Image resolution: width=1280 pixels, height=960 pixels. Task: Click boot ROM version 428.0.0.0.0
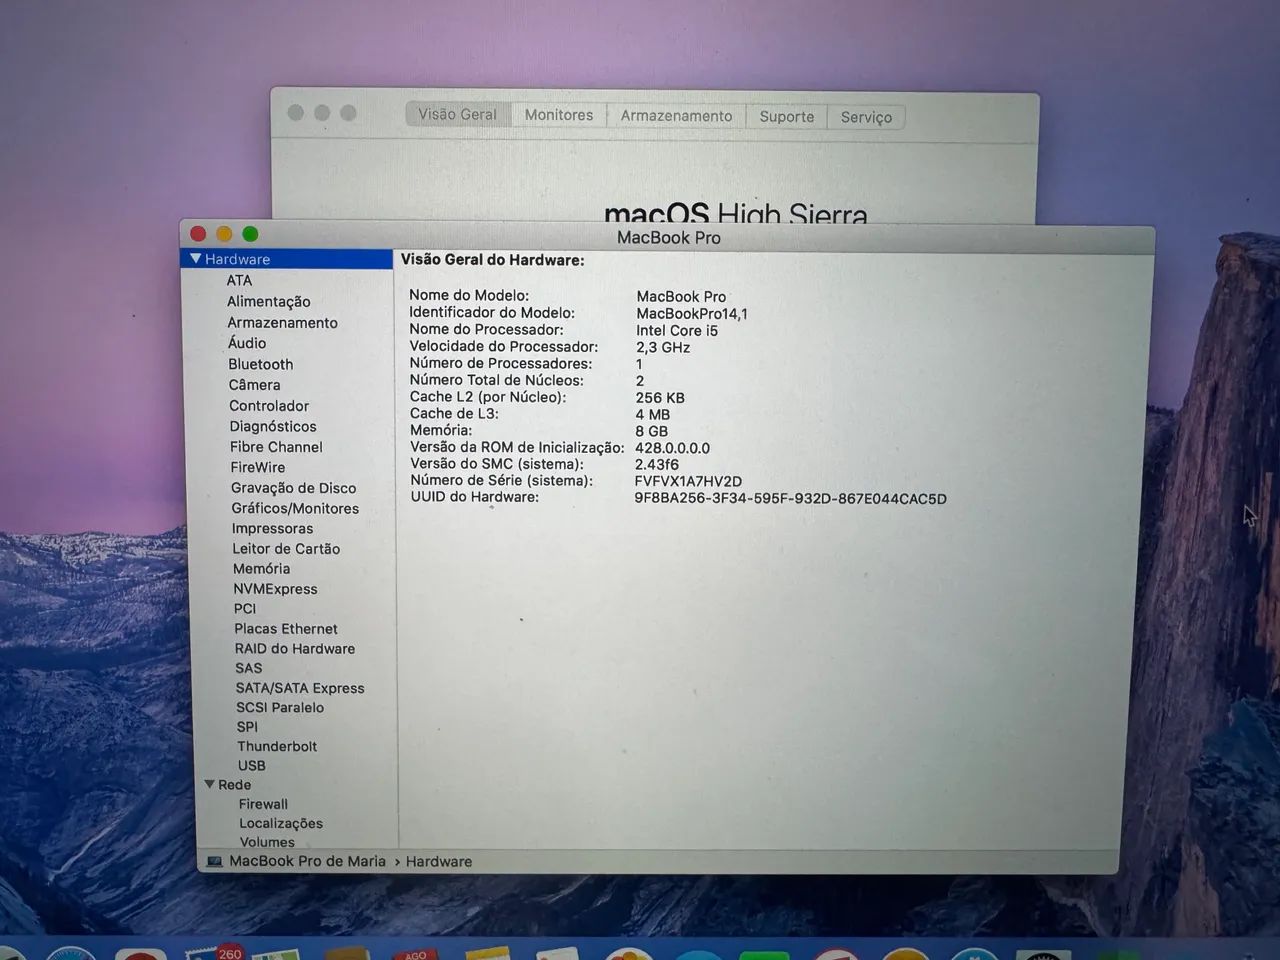tap(672, 448)
